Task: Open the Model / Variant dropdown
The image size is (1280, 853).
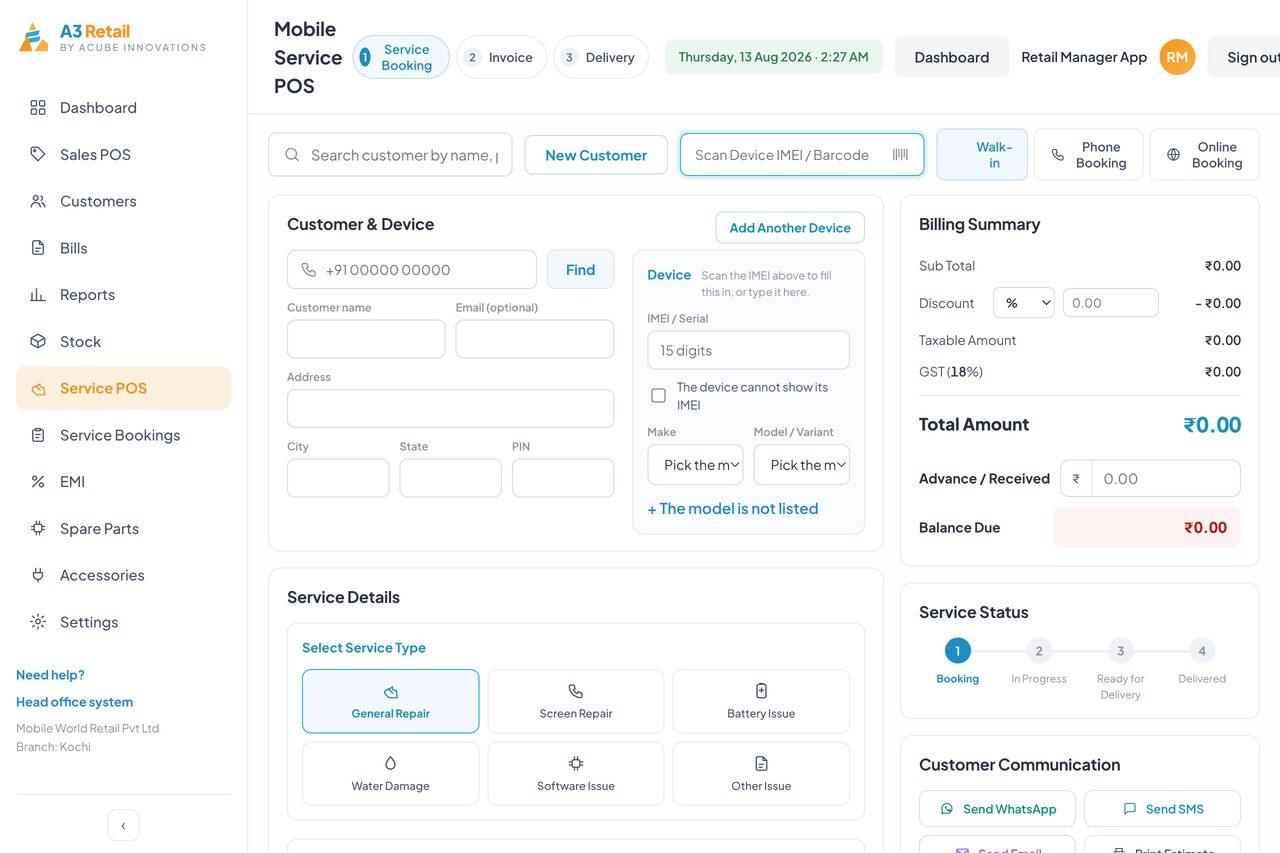Action: pyautogui.click(x=802, y=465)
